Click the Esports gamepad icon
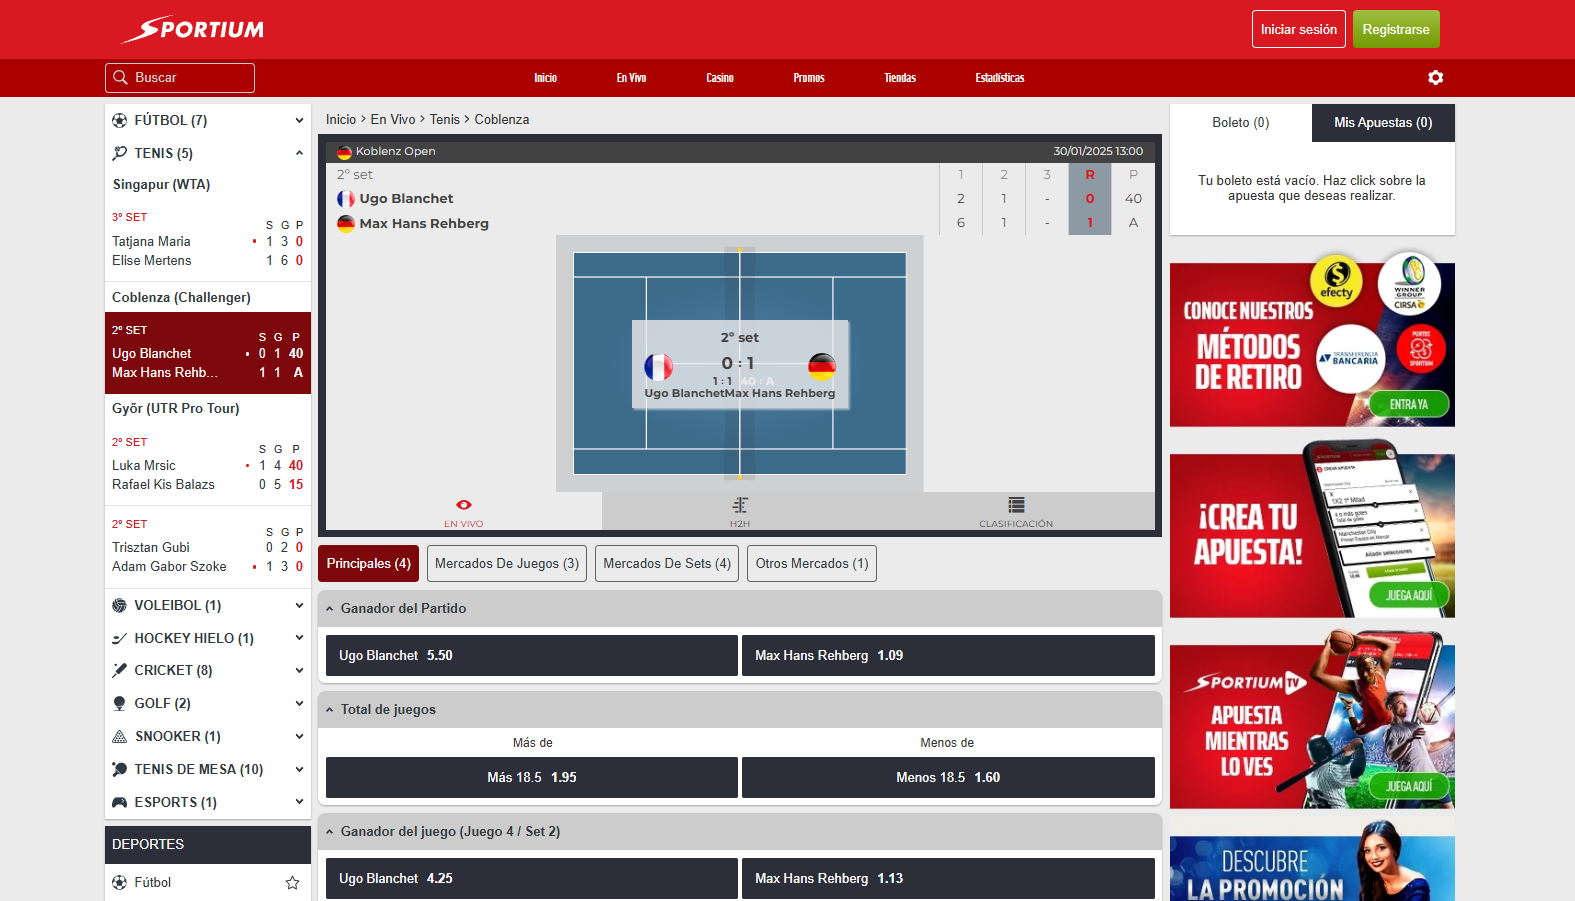This screenshot has width=1575, height=901. coord(120,802)
